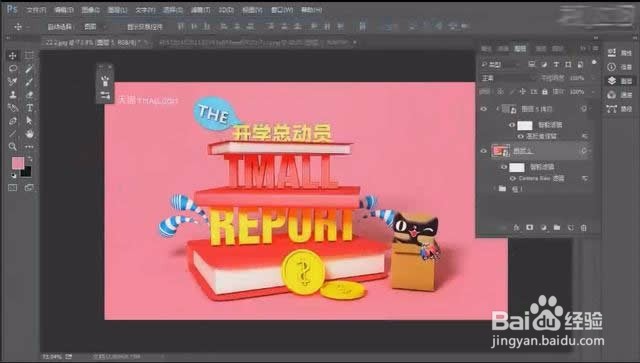Hide 智能滤镜 under 图层 1
The image size is (640, 363).
504,167
